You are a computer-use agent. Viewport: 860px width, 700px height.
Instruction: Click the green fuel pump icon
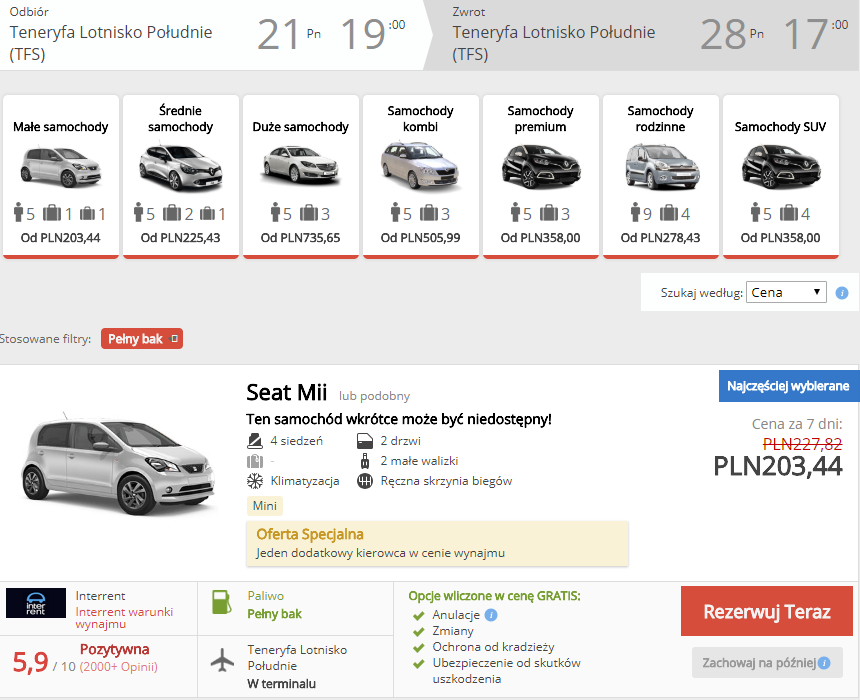click(222, 602)
